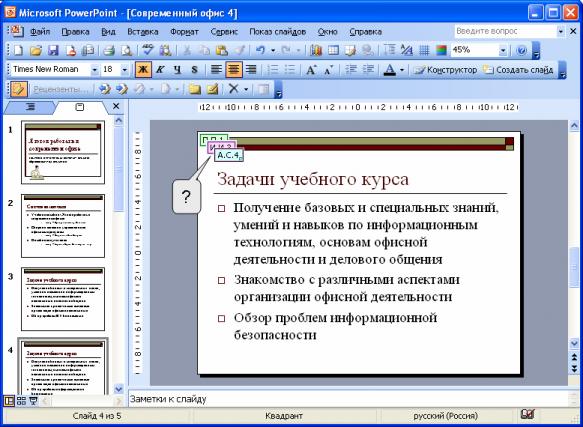This screenshot has width=583, height=427.
Task: Click the Increase Font Size icon
Action: click(x=311, y=70)
